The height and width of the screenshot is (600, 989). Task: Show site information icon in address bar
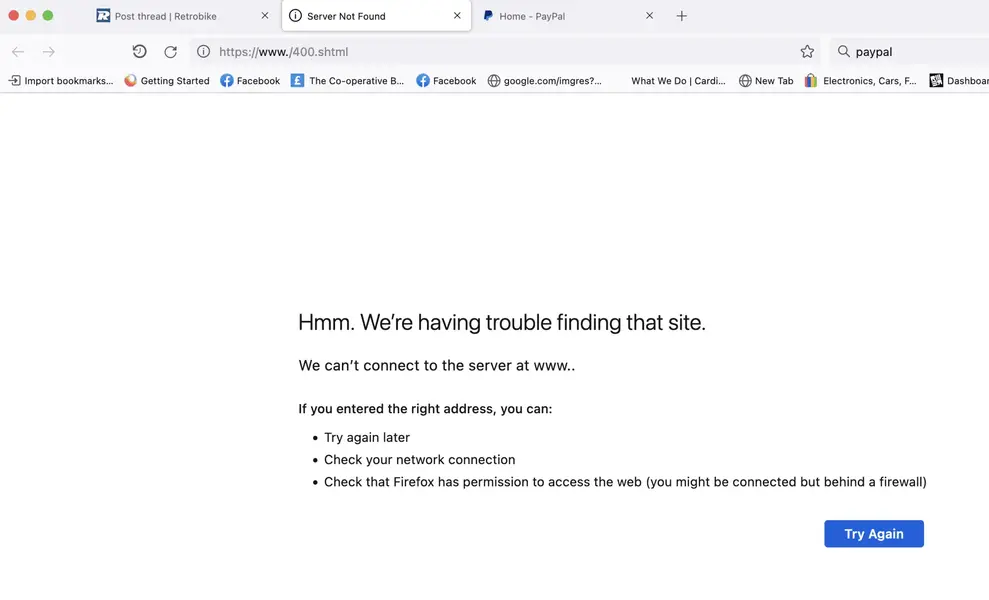(203, 52)
